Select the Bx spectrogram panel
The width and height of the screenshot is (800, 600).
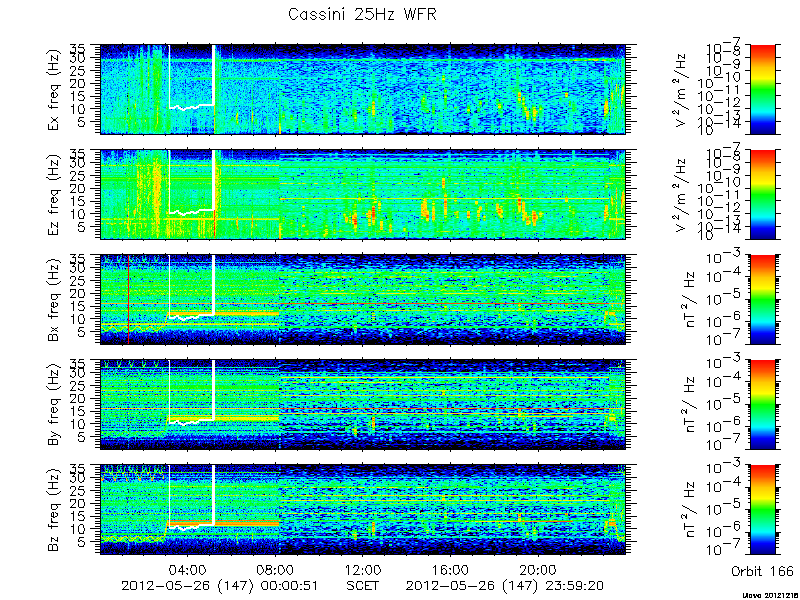pos(363,299)
